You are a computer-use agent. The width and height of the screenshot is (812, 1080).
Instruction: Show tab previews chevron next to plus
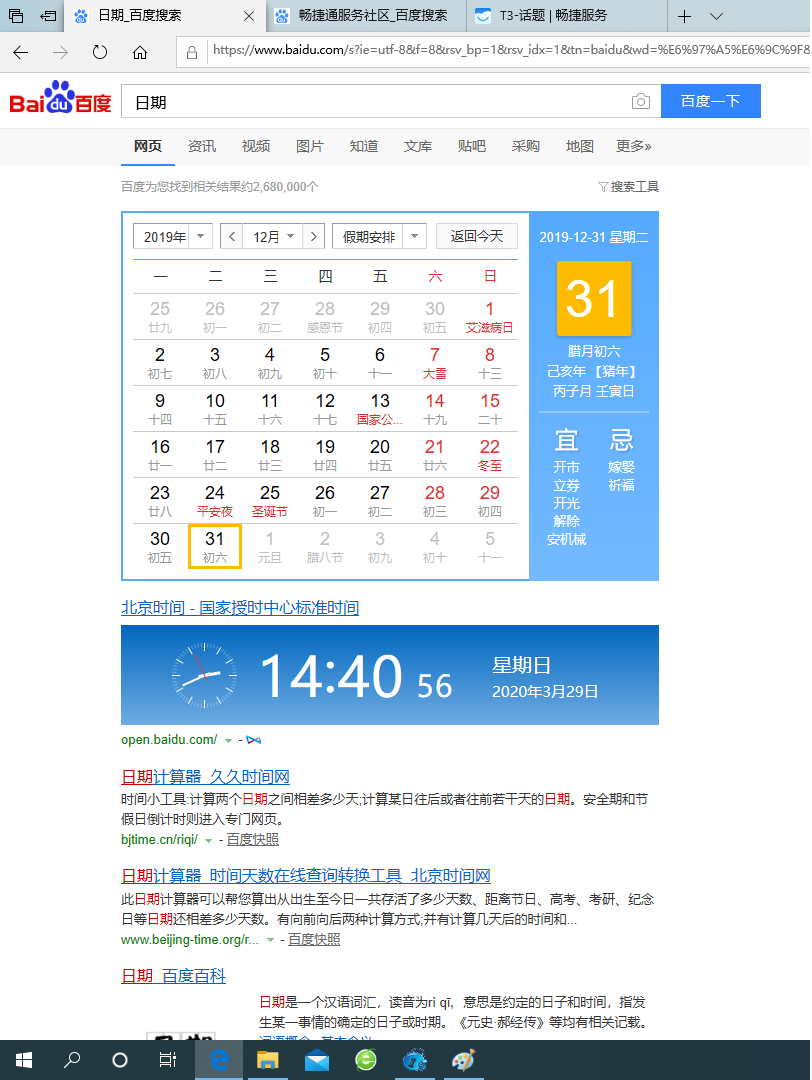pos(716,16)
